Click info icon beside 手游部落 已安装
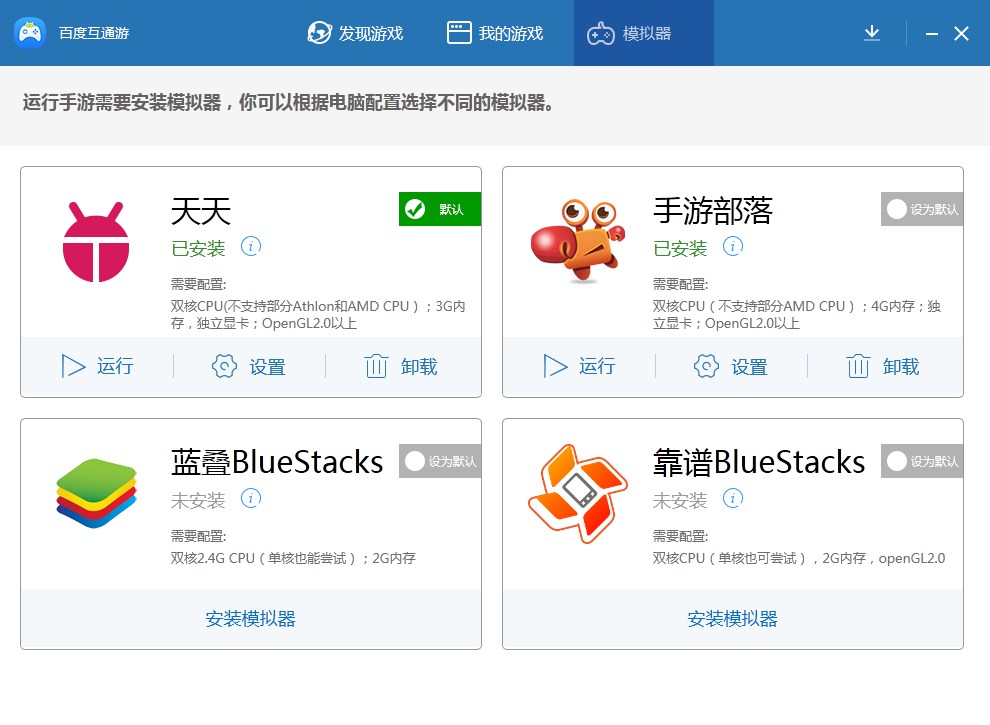990x725 pixels. 733,246
